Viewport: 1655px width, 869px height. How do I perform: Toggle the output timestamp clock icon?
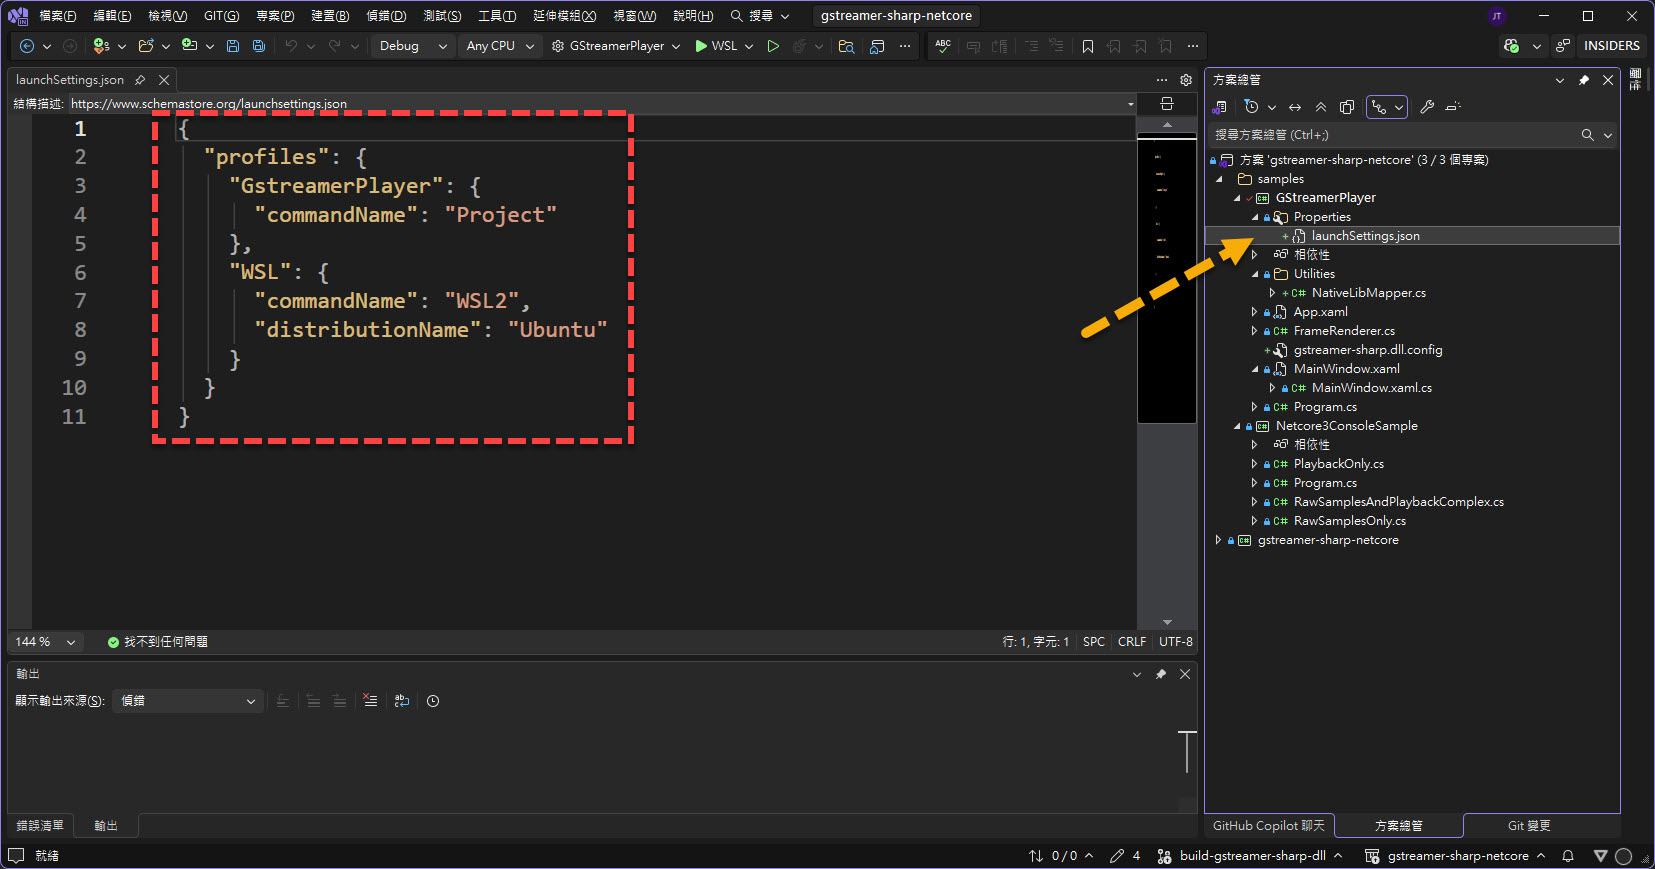coord(433,701)
